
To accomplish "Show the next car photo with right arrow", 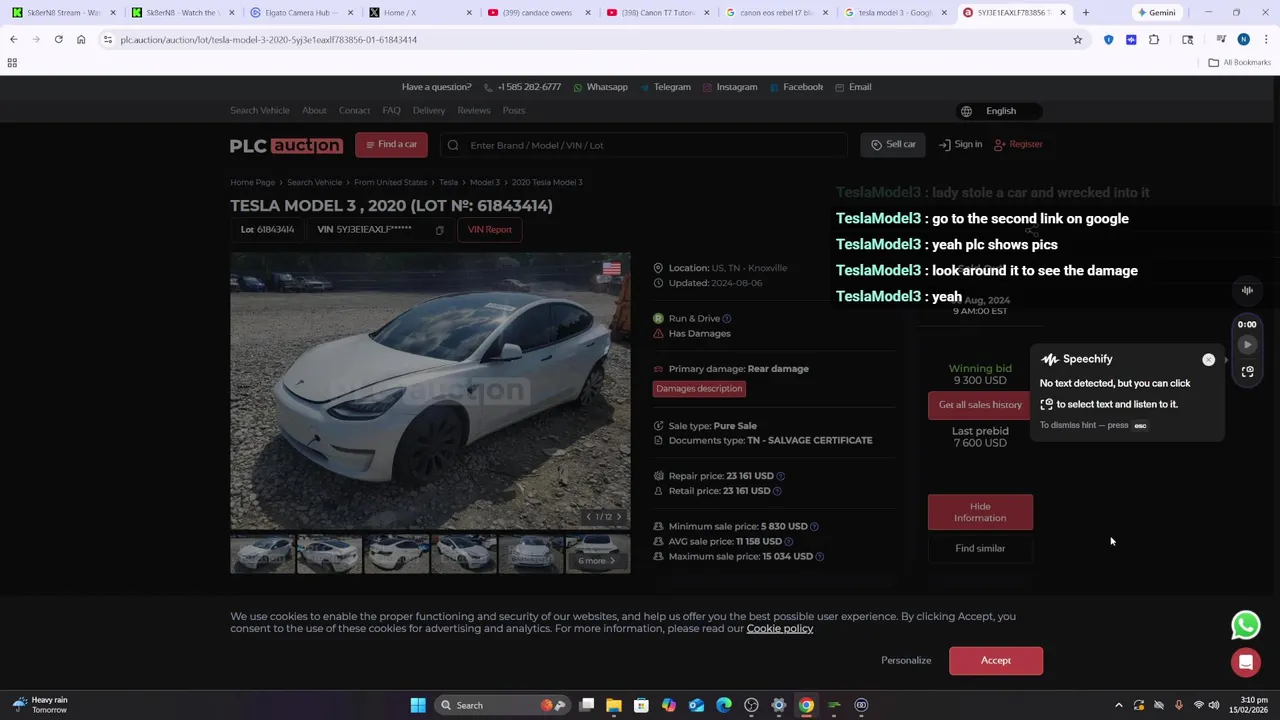I will (618, 517).
